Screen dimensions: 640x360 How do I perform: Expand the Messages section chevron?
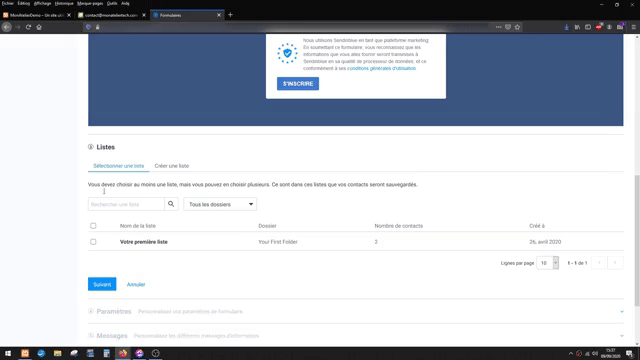(622, 336)
